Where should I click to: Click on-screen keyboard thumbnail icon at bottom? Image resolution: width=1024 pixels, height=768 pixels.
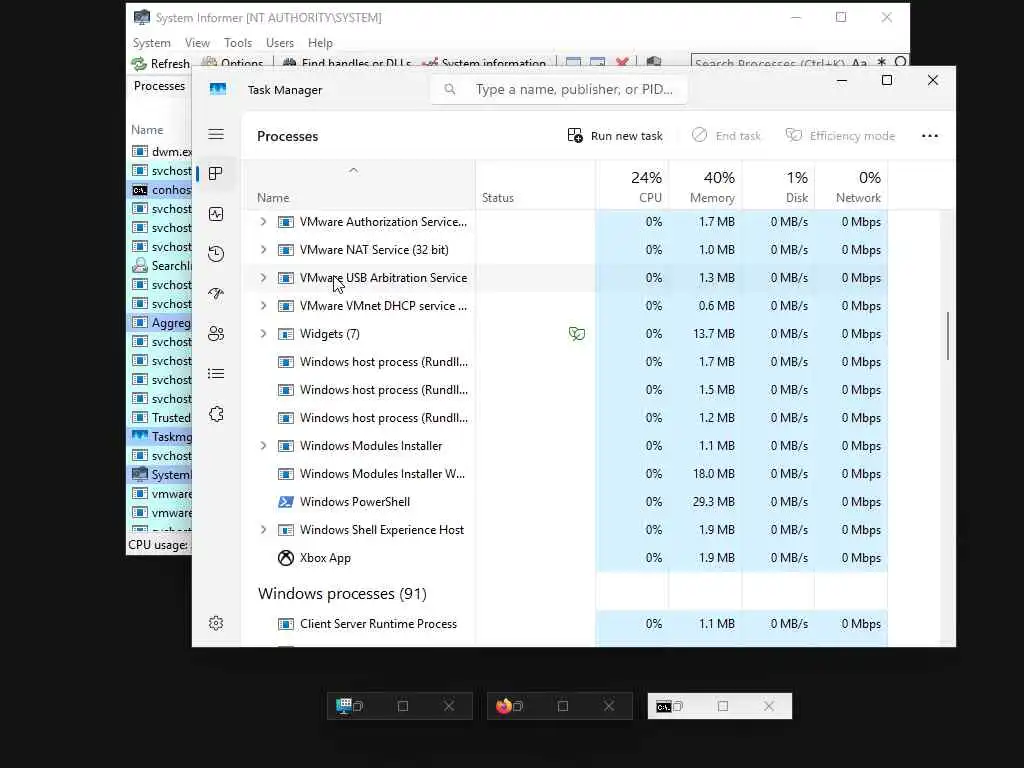coord(344,706)
